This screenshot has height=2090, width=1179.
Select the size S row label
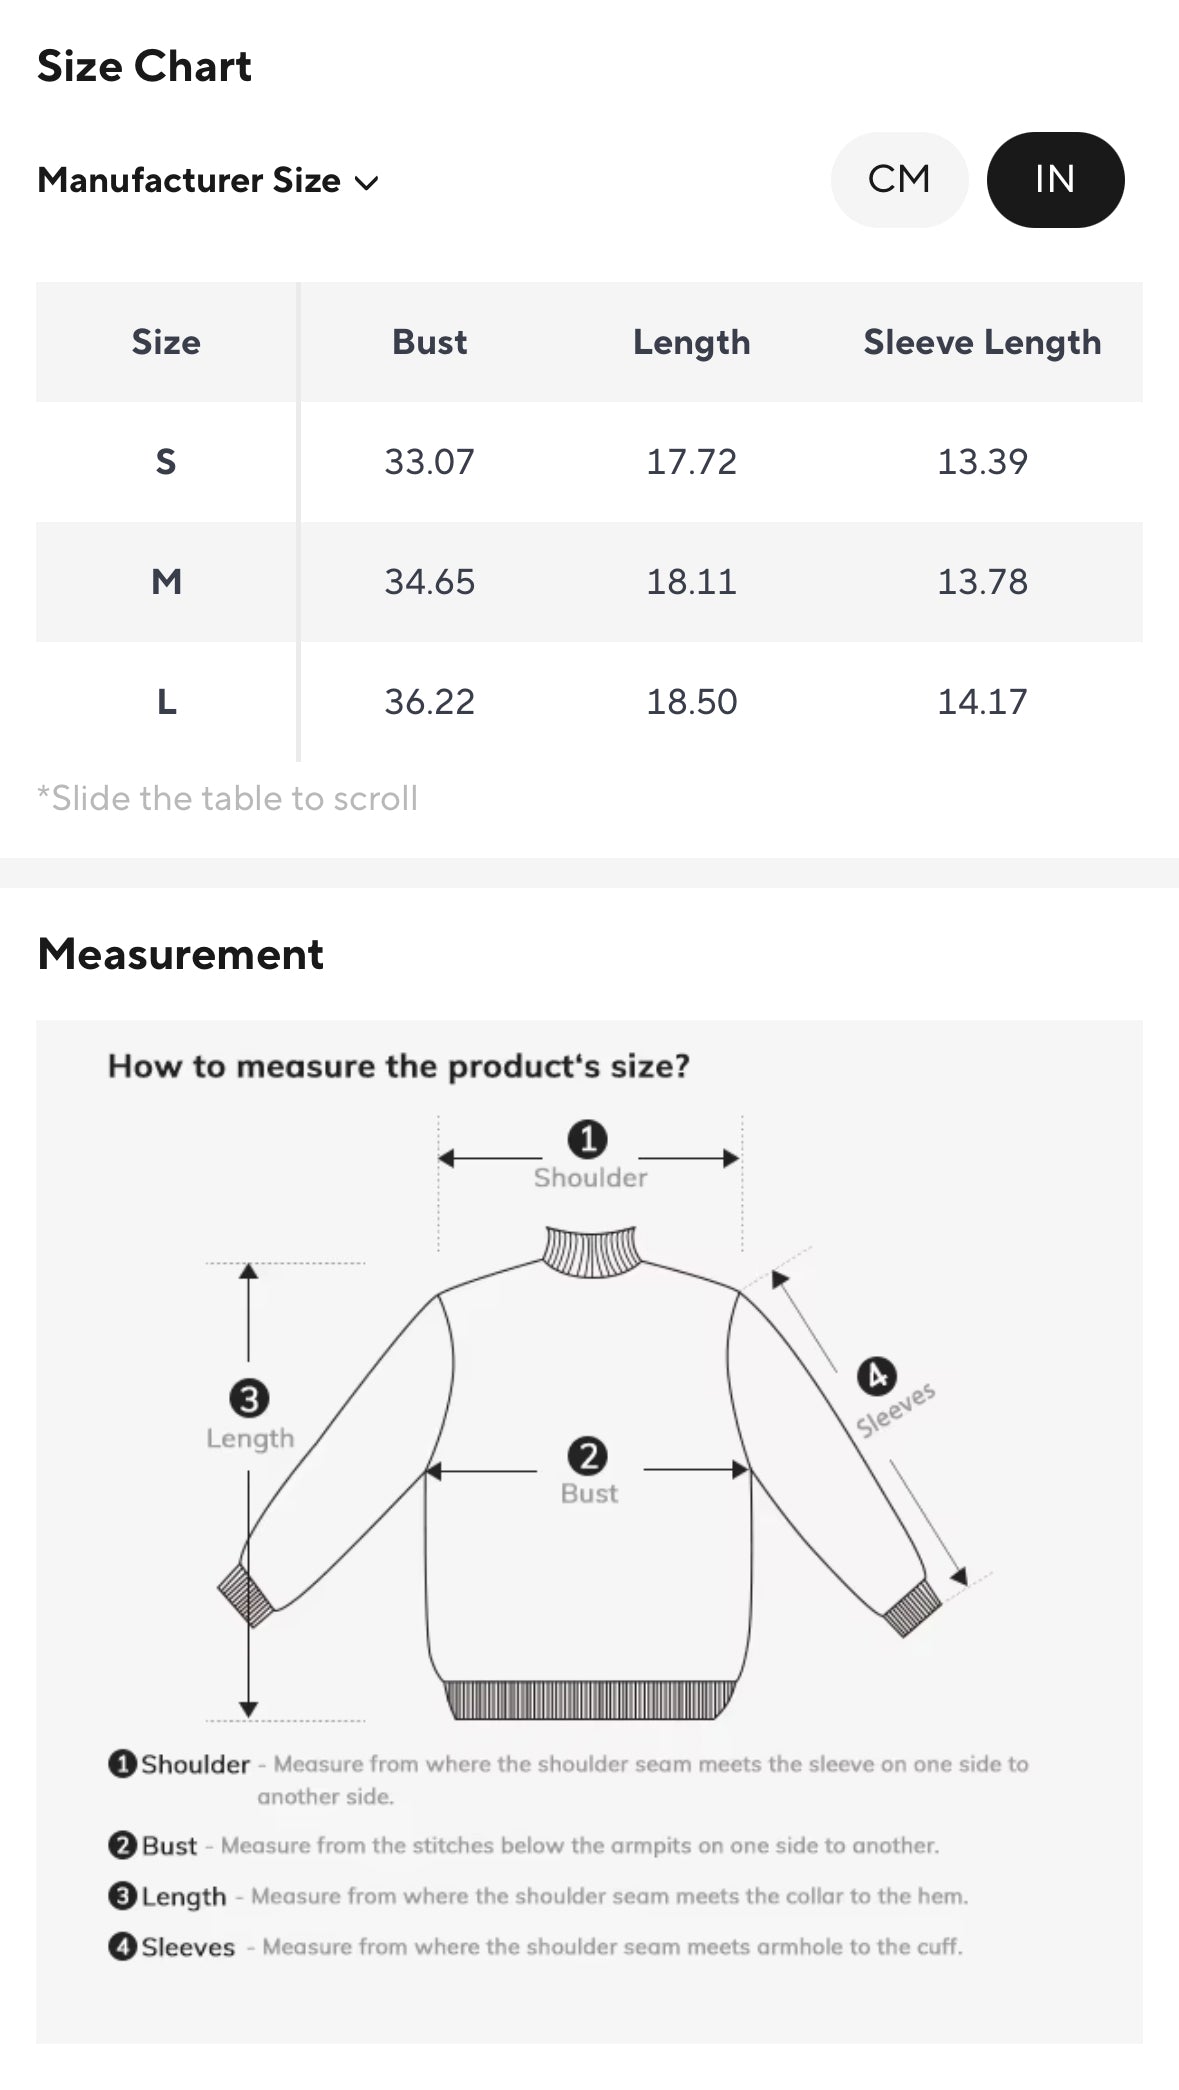(x=166, y=462)
